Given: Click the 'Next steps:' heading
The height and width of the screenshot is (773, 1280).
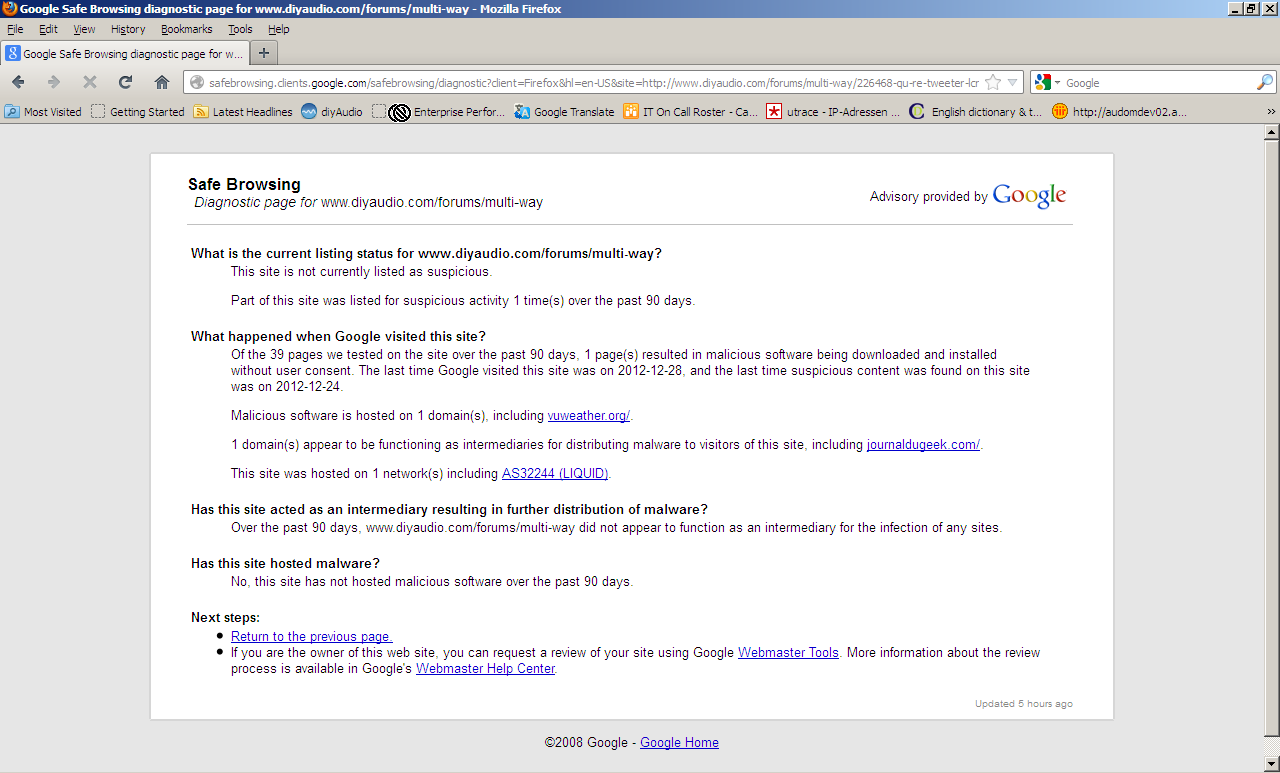Looking at the screenshot, I should click(x=225, y=618).
